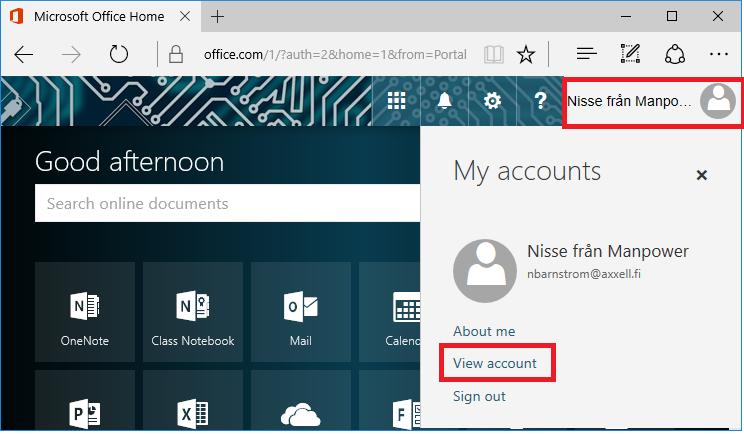Click the address bar lock icon
This screenshot has height=434, width=744.
176,55
